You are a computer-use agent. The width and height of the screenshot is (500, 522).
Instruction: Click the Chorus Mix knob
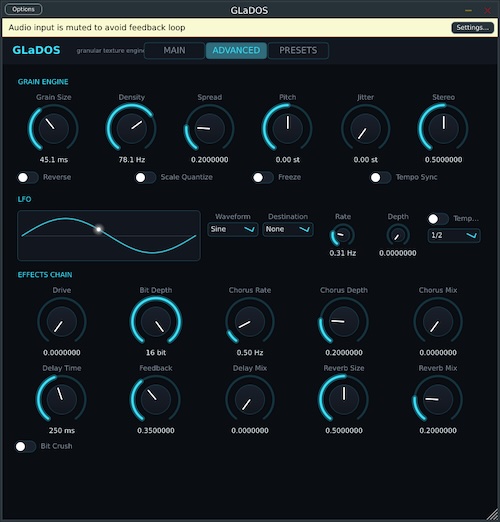click(438, 321)
